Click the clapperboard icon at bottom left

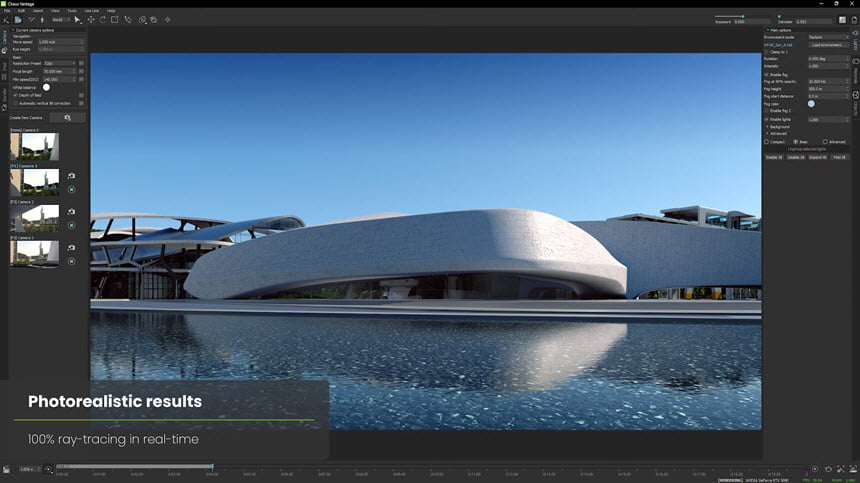[6, 469]
